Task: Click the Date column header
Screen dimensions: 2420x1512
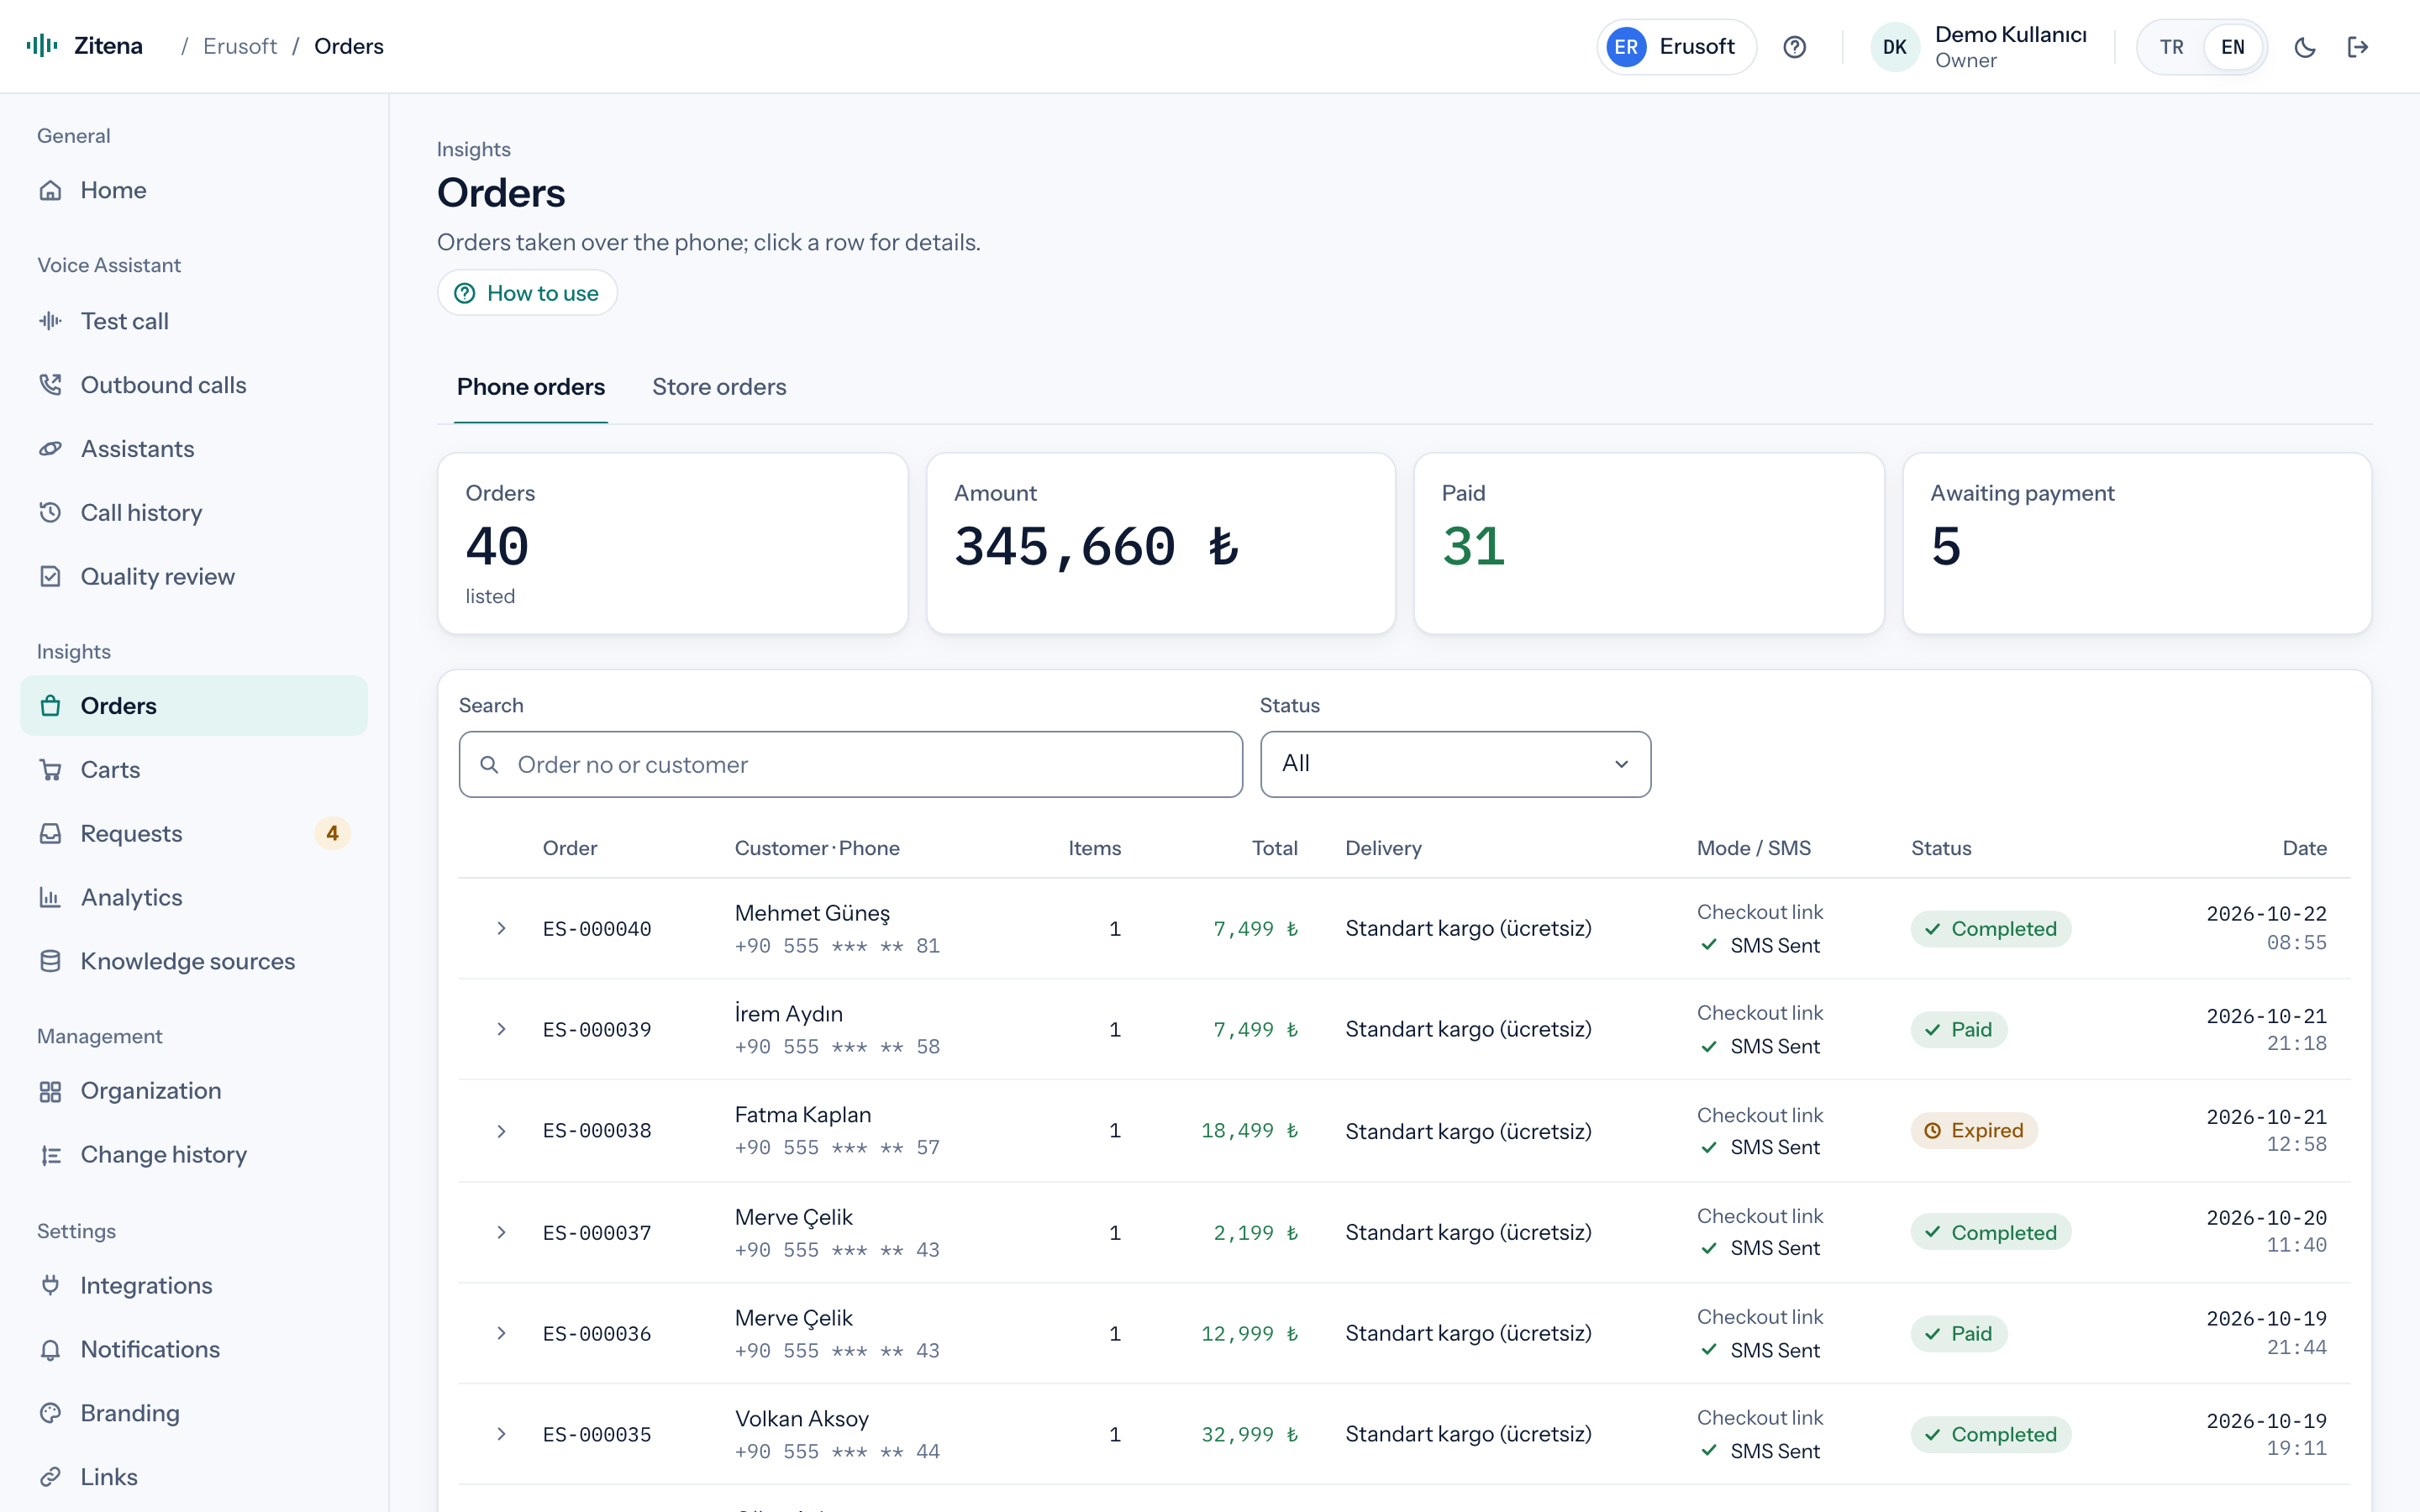Action: click(x=2304, y=848)
